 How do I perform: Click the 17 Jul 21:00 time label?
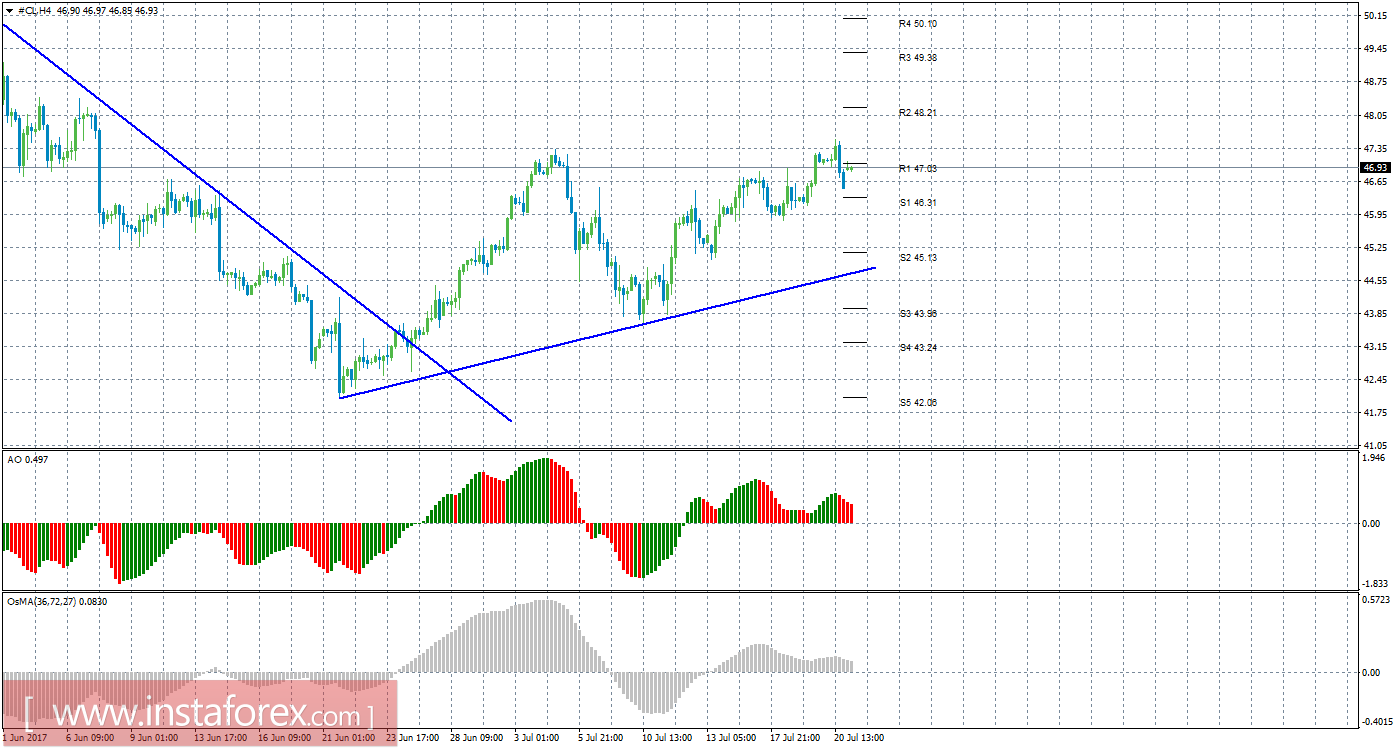tap(796, 738)
